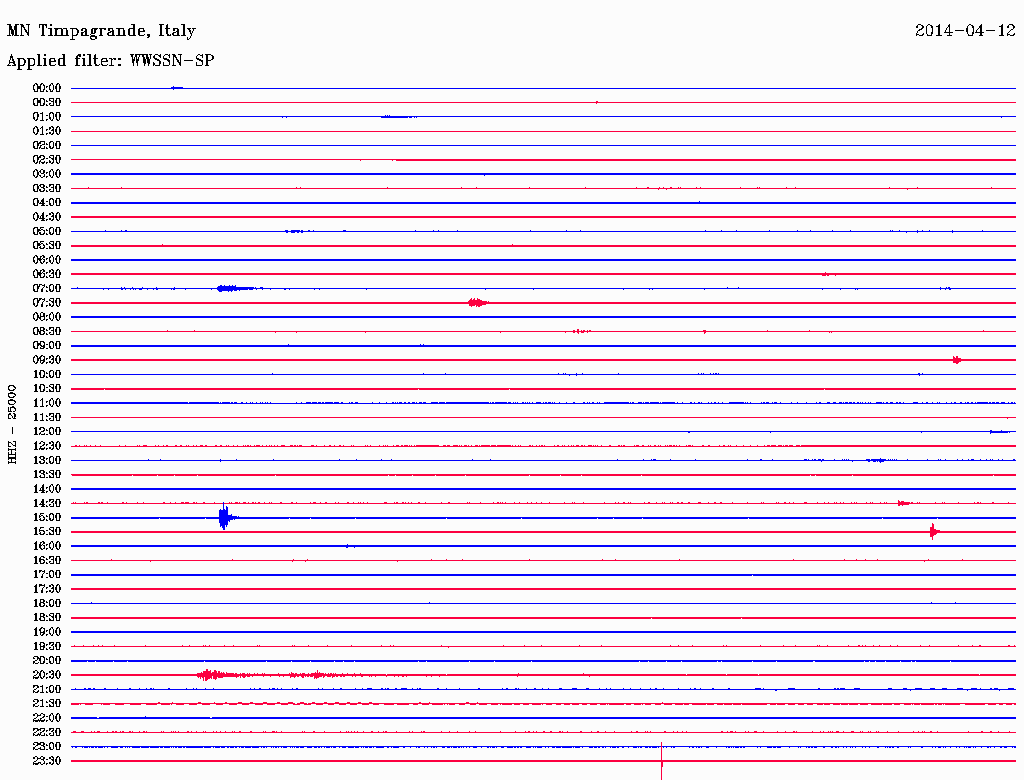Click the 23:00 time label
The height and width of the screenshot is (780, 1024).
(x=47, y=747)
